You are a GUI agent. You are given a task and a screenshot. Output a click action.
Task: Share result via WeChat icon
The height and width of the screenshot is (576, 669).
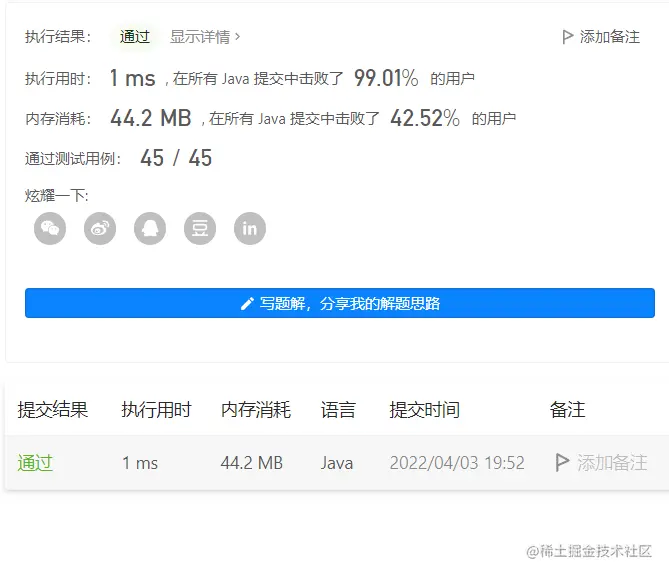tap(50, 229)
